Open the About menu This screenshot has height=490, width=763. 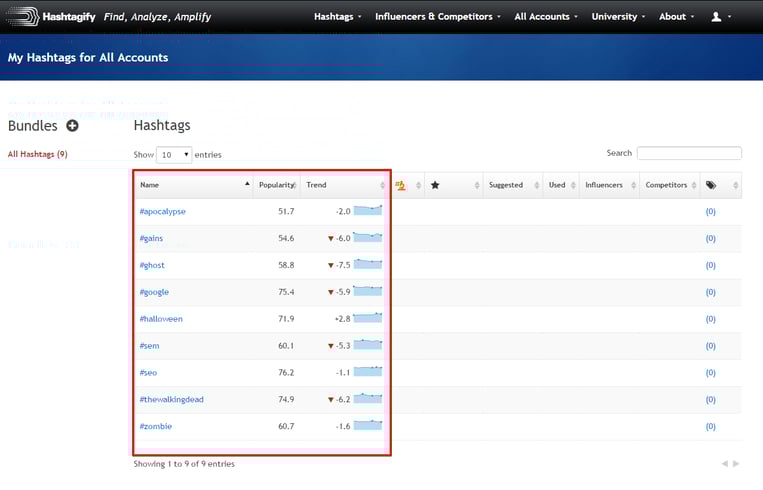click(x=676, y=17)
